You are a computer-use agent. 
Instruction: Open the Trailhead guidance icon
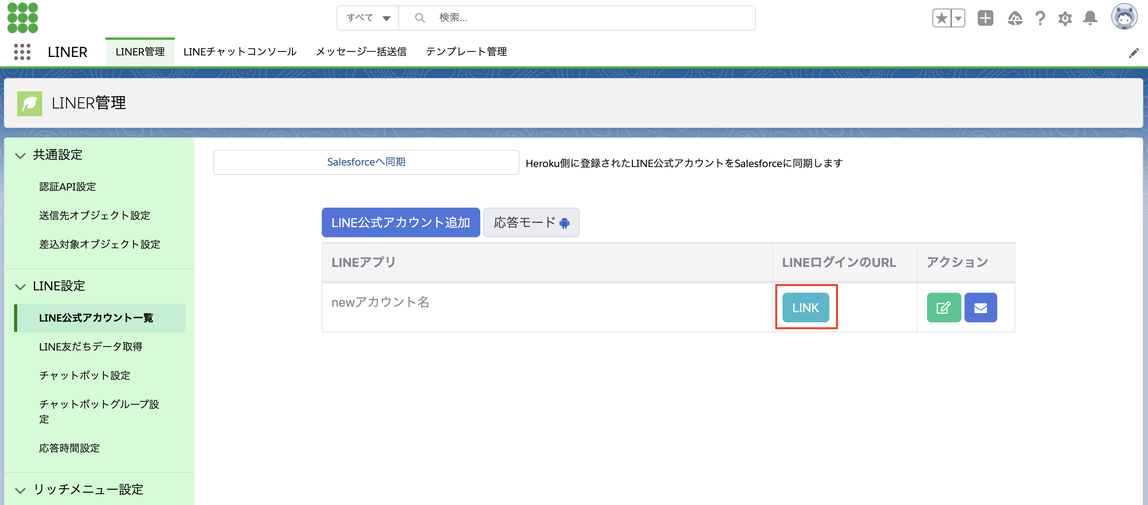1015,18
